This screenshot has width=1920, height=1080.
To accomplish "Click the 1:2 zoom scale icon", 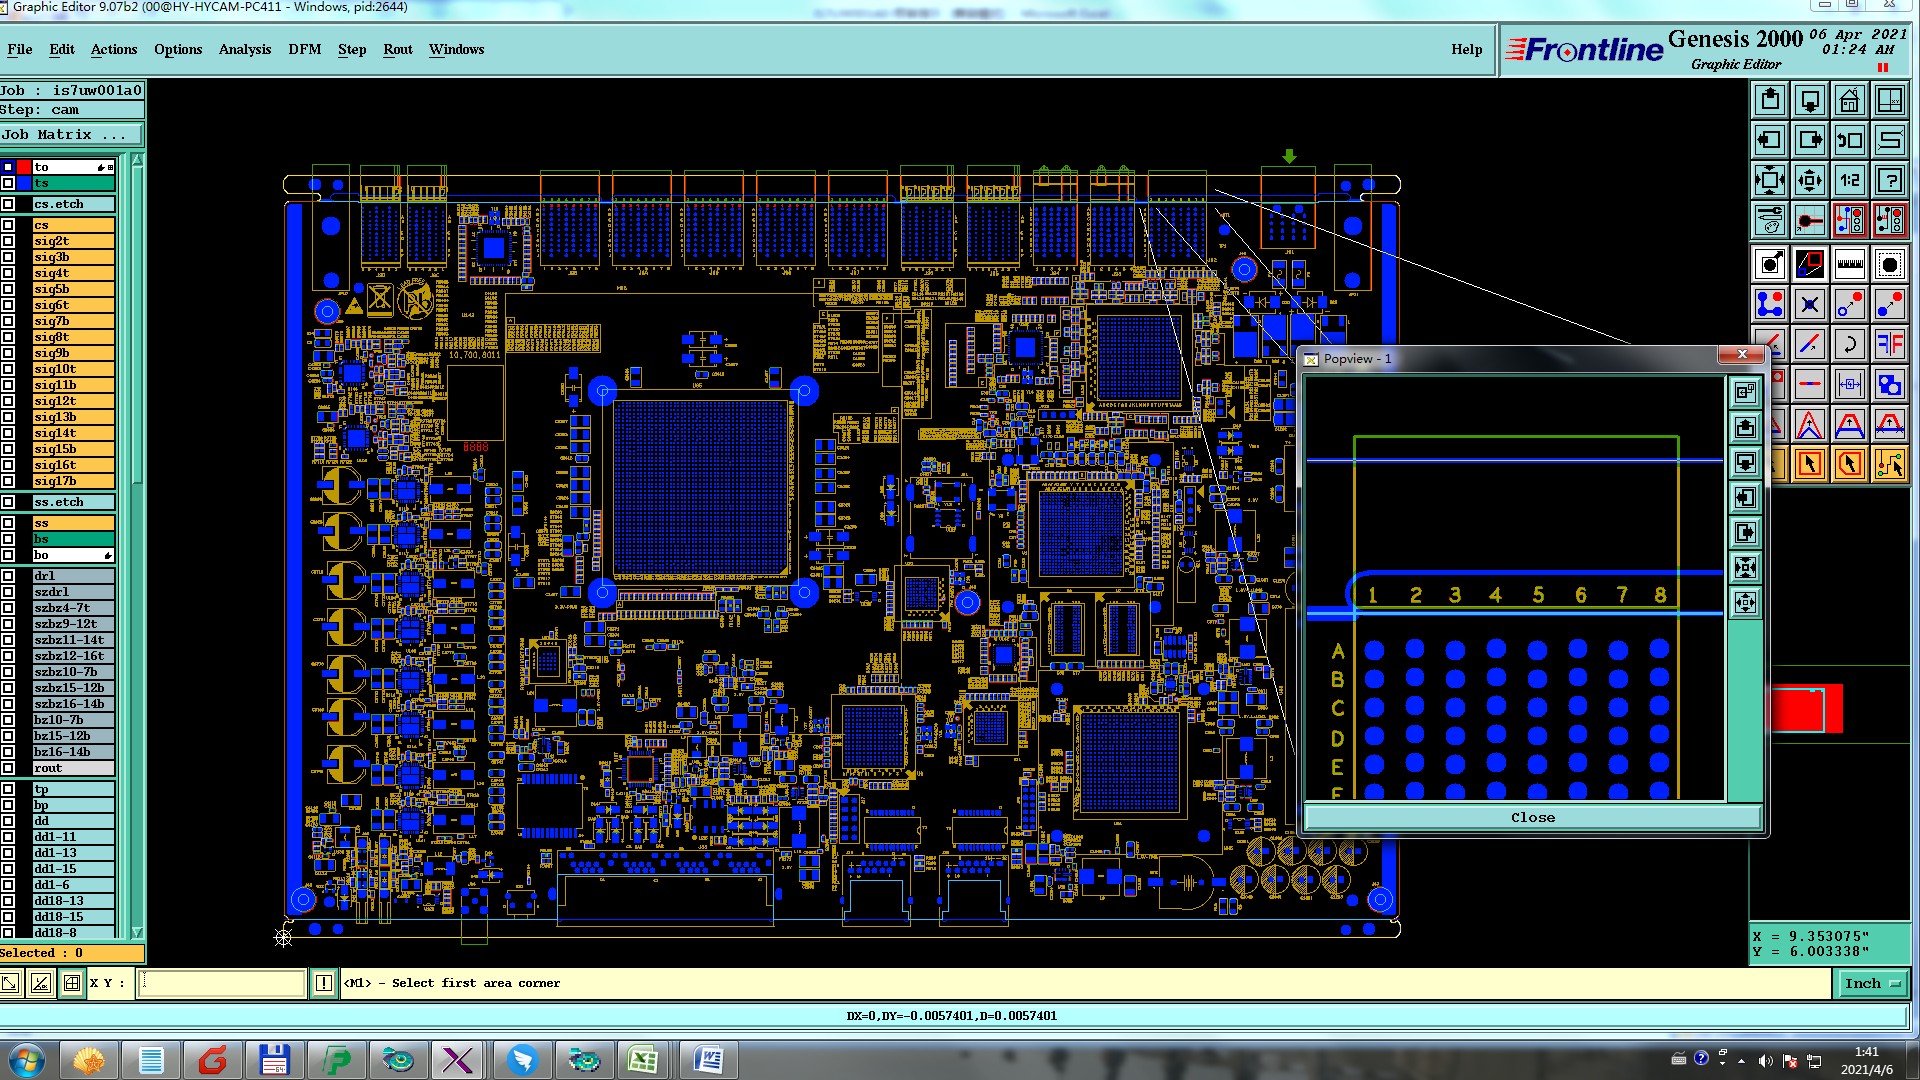I will click(x=1849, y=180).
